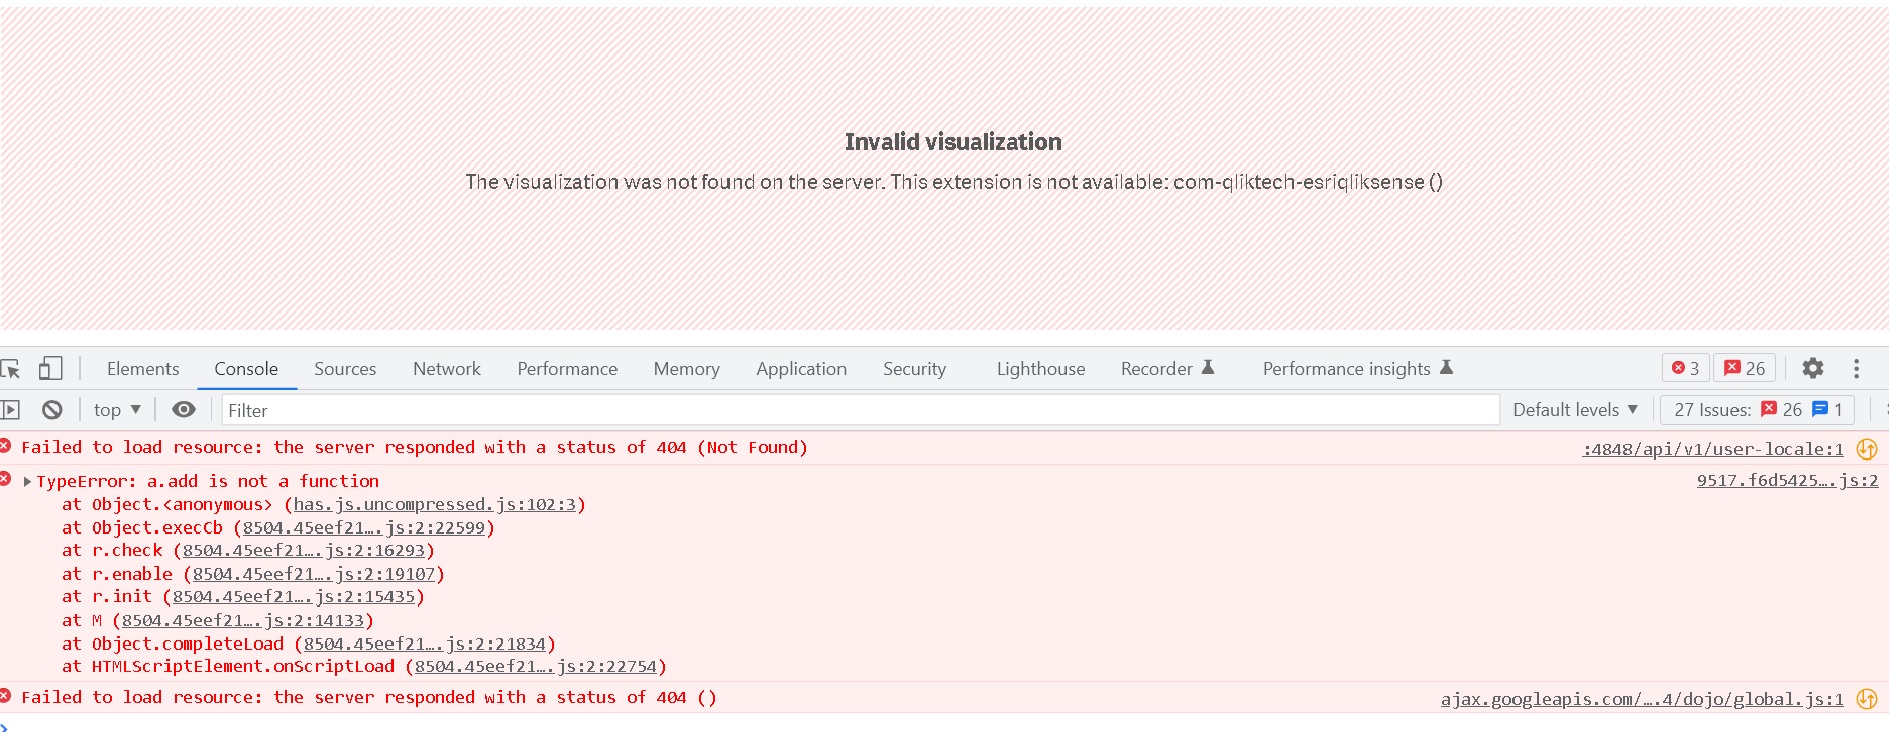Click the console Filter input field

860,410
